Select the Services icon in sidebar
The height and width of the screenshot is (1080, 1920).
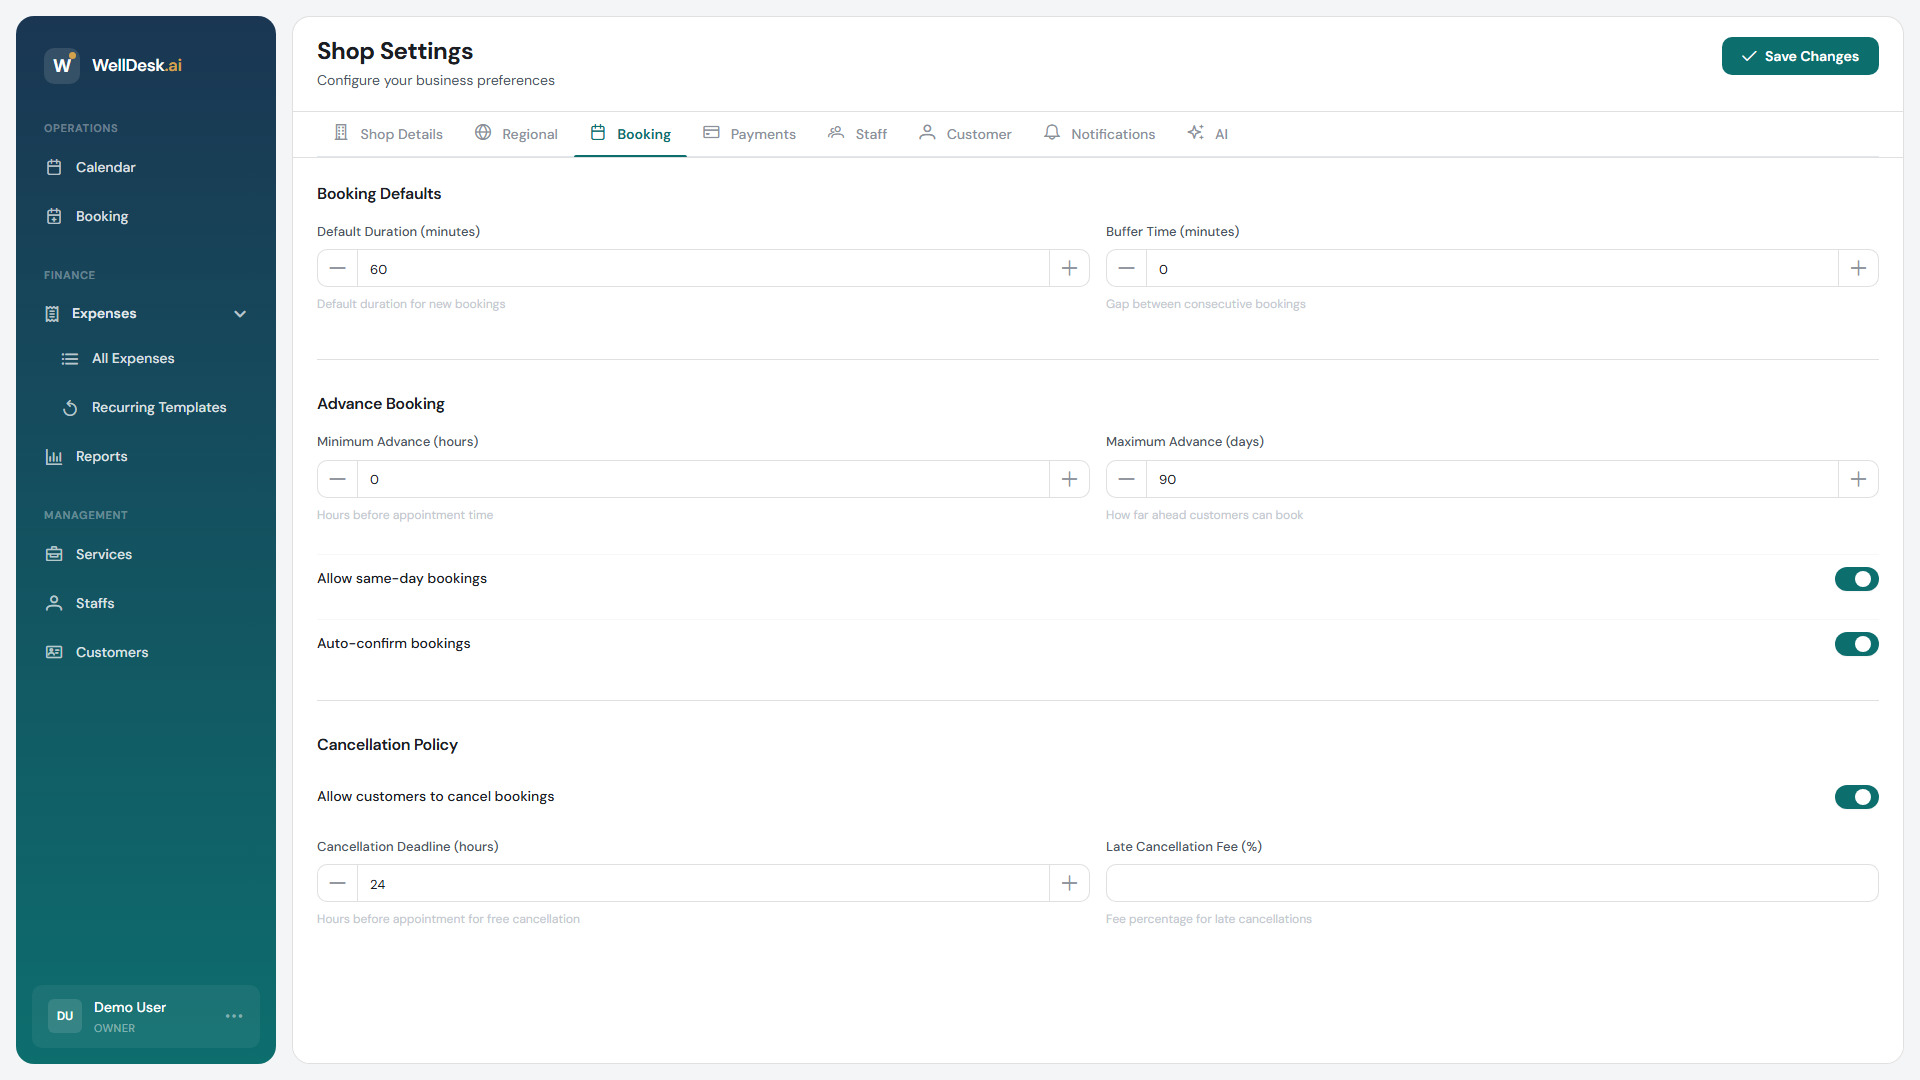(55, 554)
